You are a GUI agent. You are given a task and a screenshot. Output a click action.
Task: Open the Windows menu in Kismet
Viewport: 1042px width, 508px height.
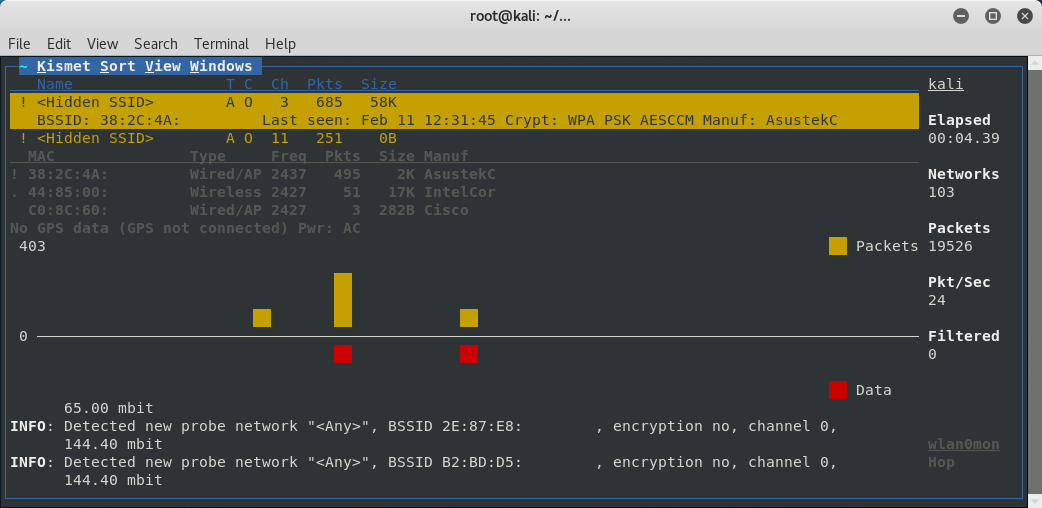click(221, 66)
